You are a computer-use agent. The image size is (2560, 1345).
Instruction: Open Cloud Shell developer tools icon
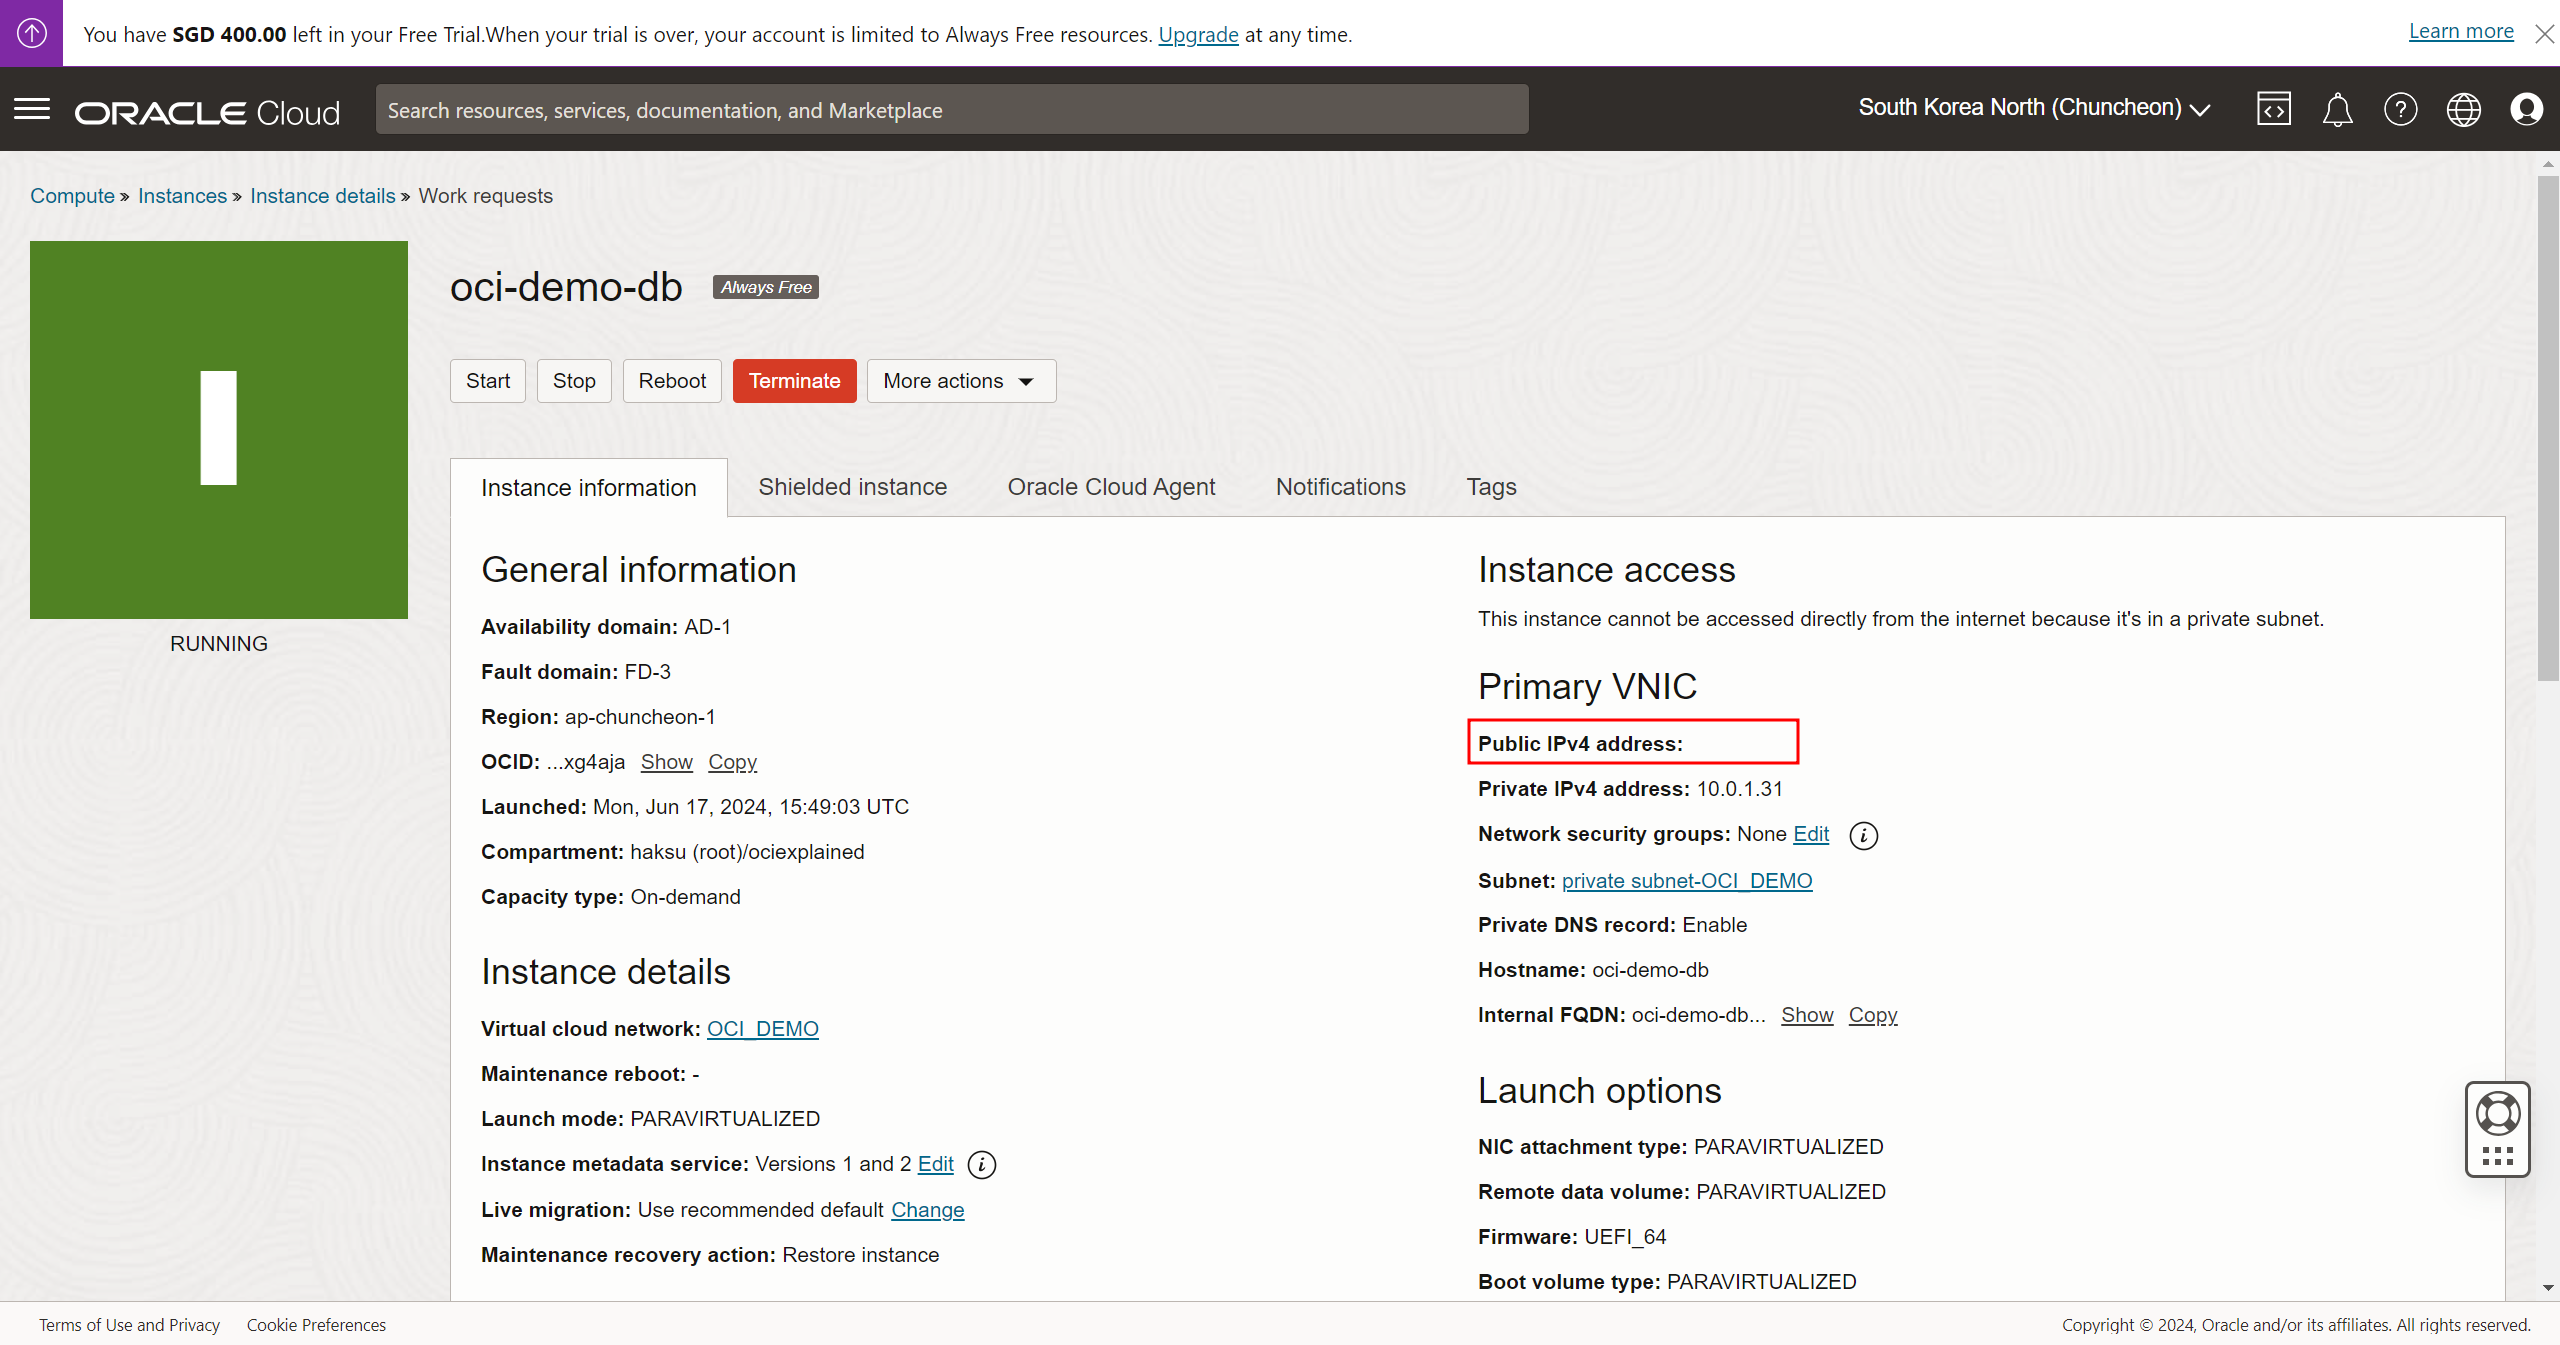tap(2273, 109)
